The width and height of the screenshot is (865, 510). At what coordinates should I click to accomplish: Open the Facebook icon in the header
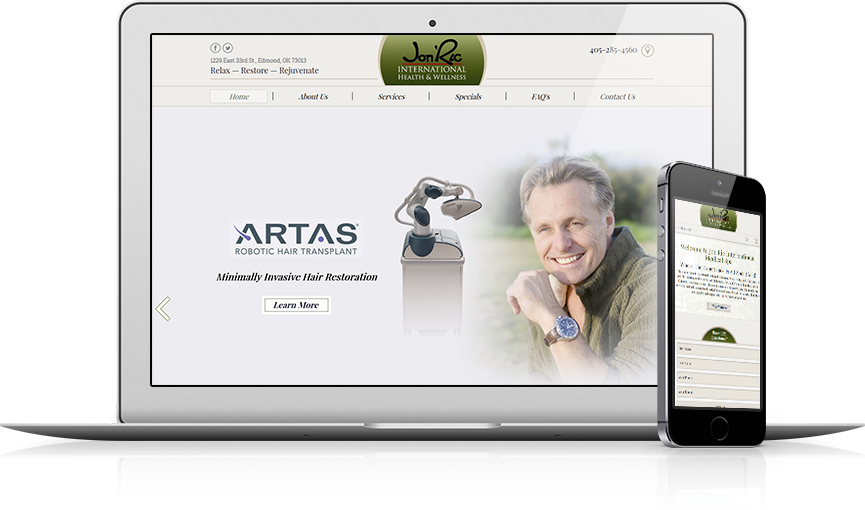pyautogui.click(x=215, y=48)
